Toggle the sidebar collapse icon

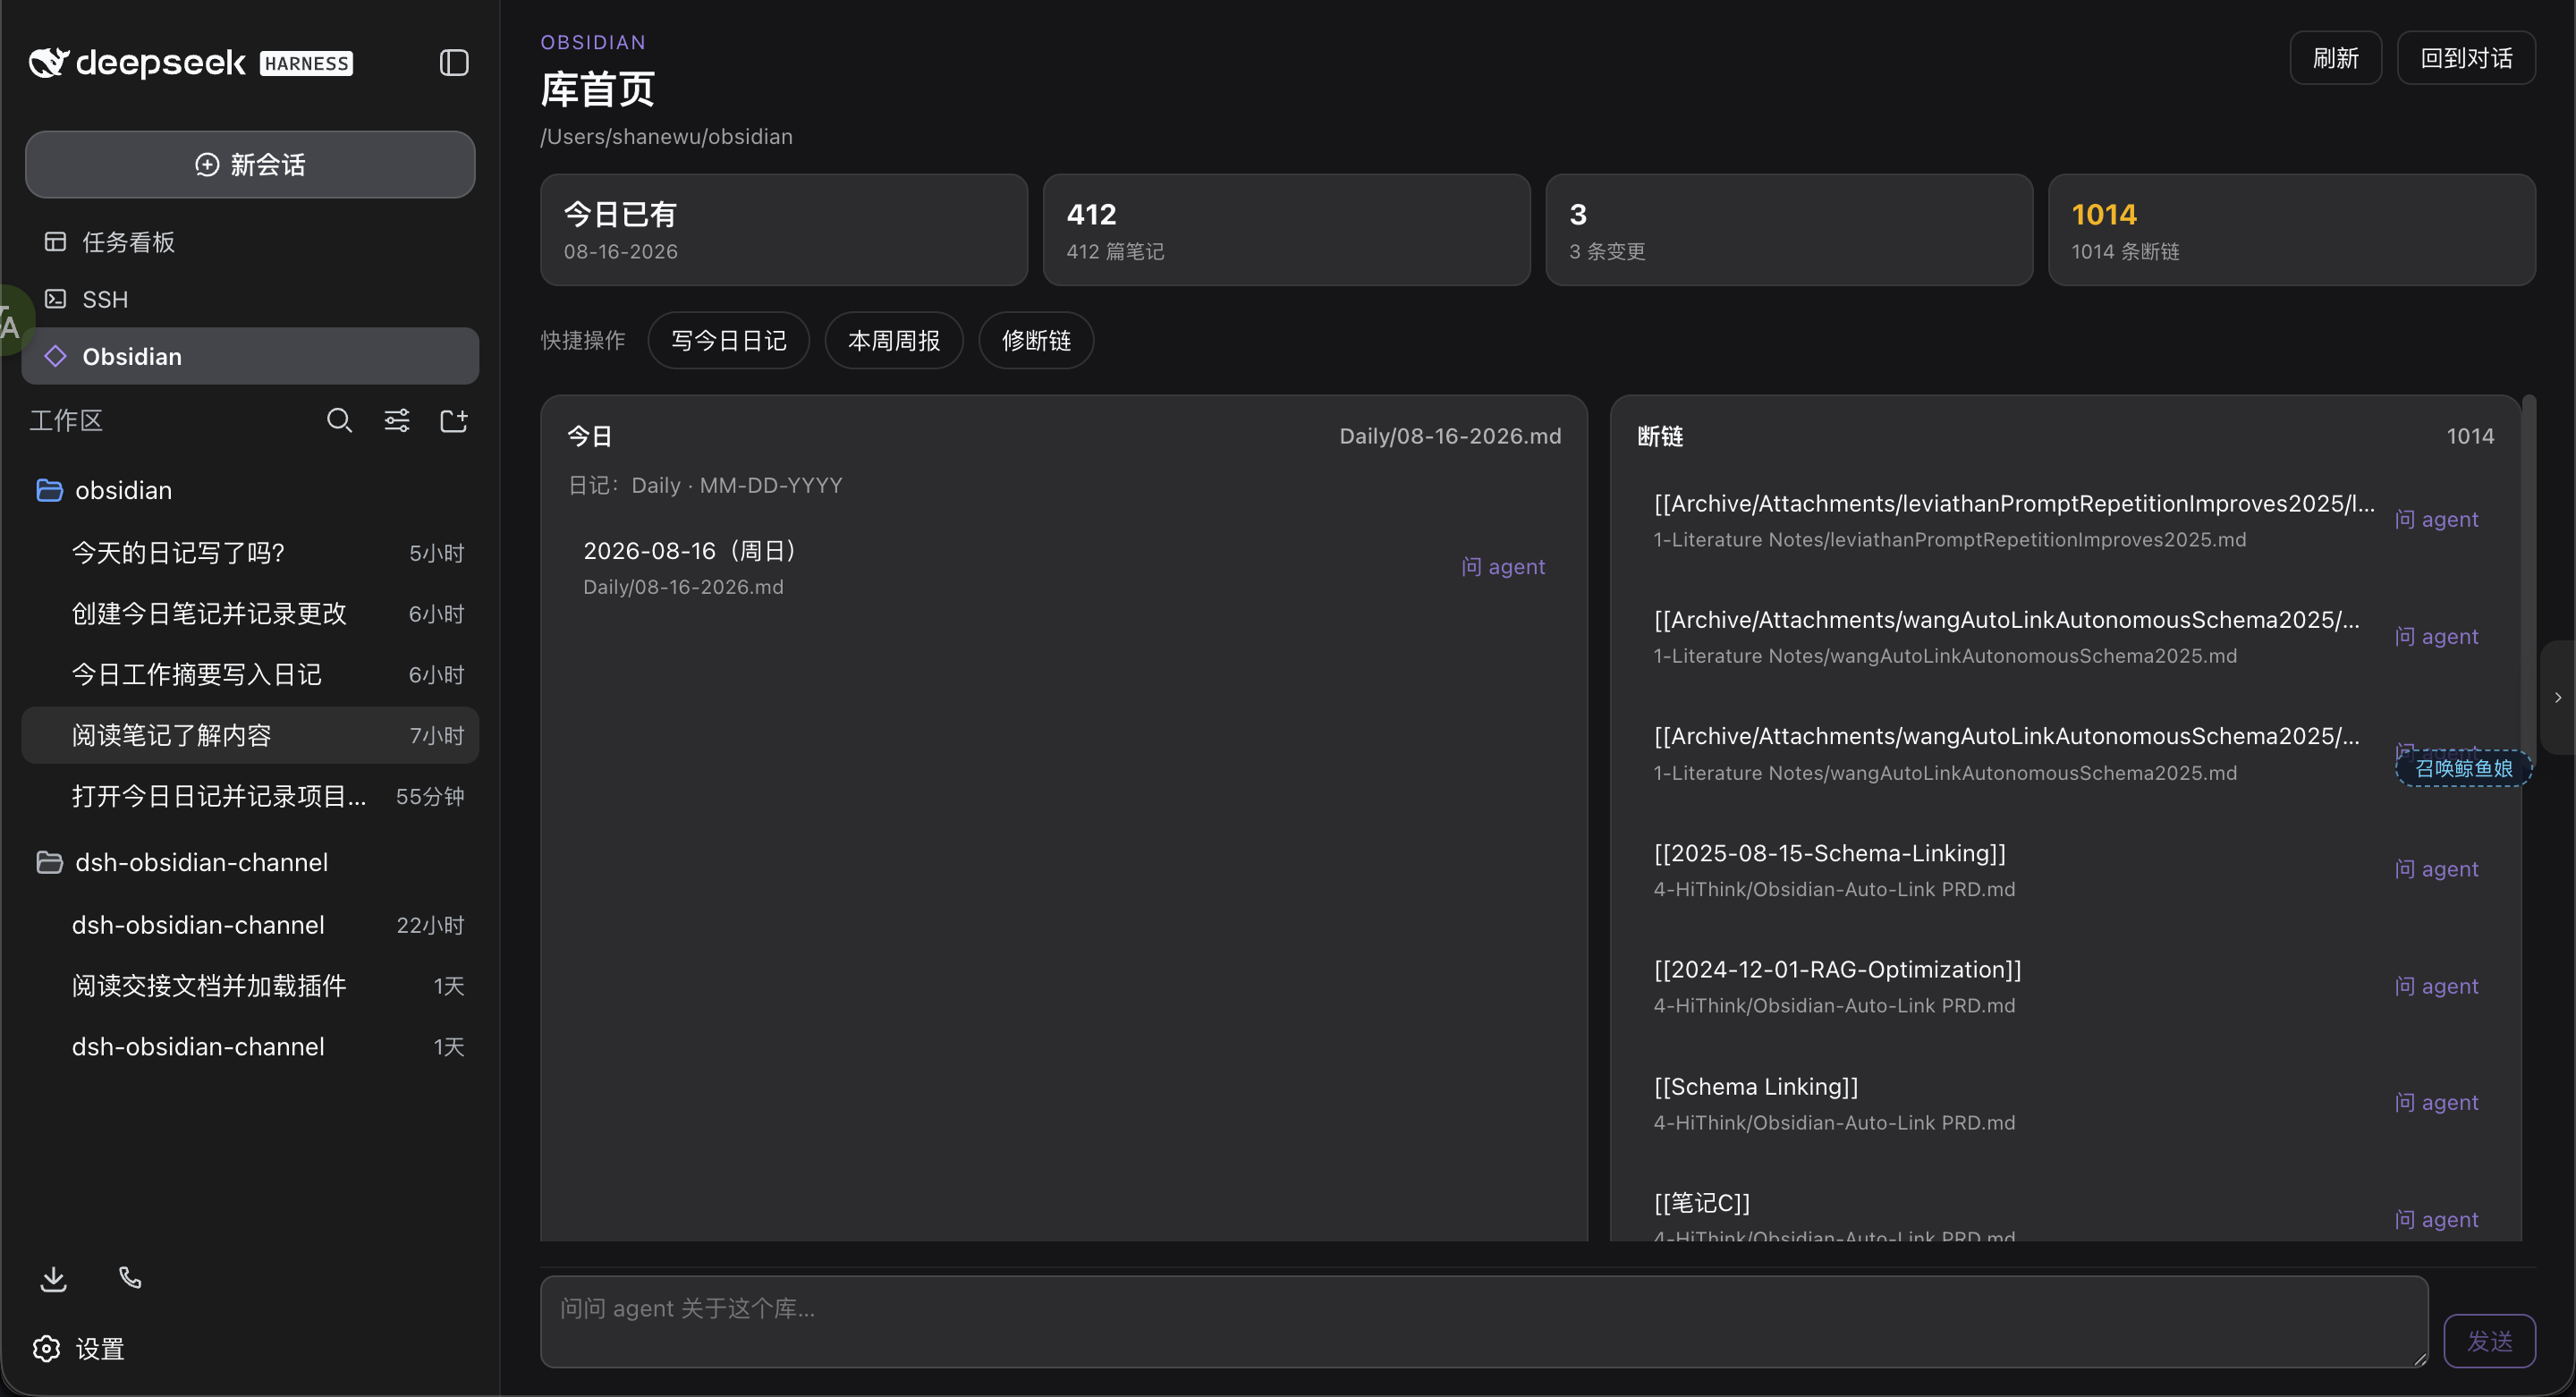[x=454, y=63]
